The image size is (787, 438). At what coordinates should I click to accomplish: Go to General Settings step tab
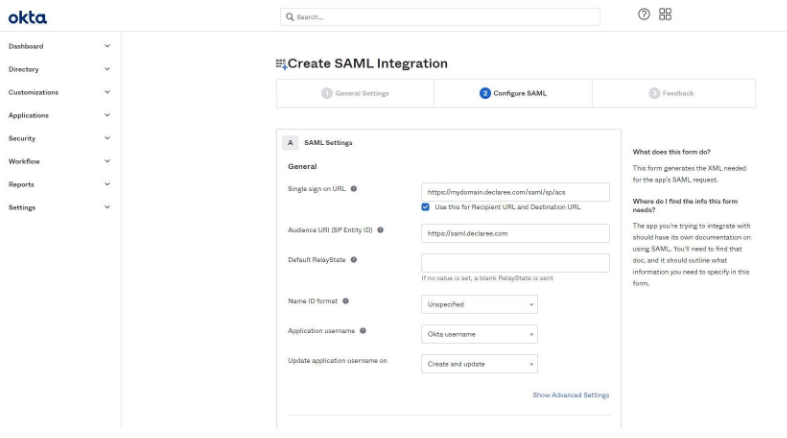click(355, 93)
